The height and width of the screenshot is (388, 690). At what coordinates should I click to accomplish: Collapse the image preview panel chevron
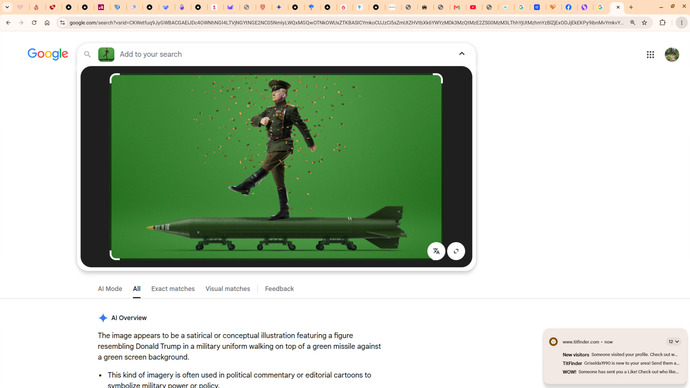coord(462,54)
